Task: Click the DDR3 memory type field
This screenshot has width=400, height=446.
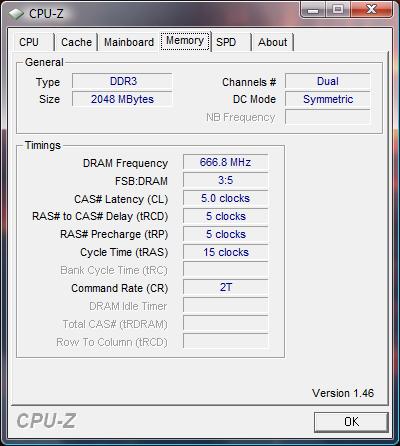Action: point(122,81)
